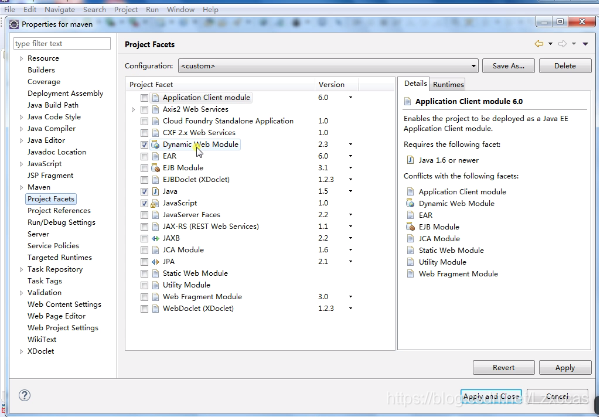Check the CXF 2.x Web Services checkbox
The height and width of the screenshot is (417, 599).
pos(144,133)
